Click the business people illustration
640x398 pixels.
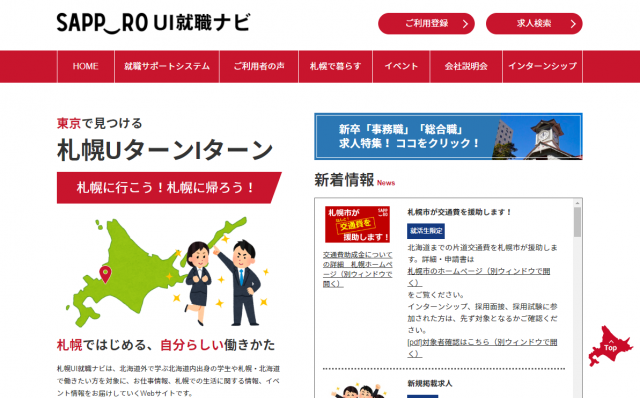click(223, 283)
